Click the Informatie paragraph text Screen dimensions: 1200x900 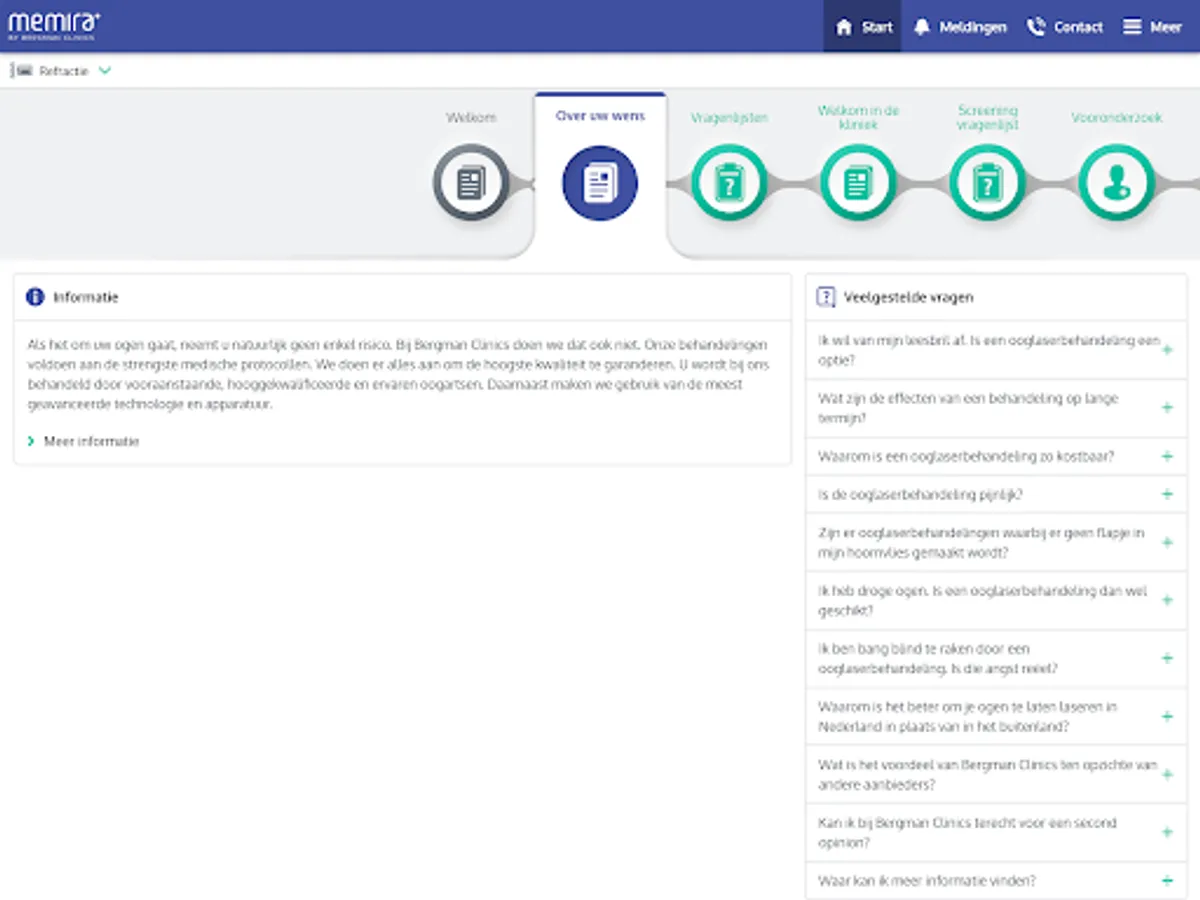(399, 376)
